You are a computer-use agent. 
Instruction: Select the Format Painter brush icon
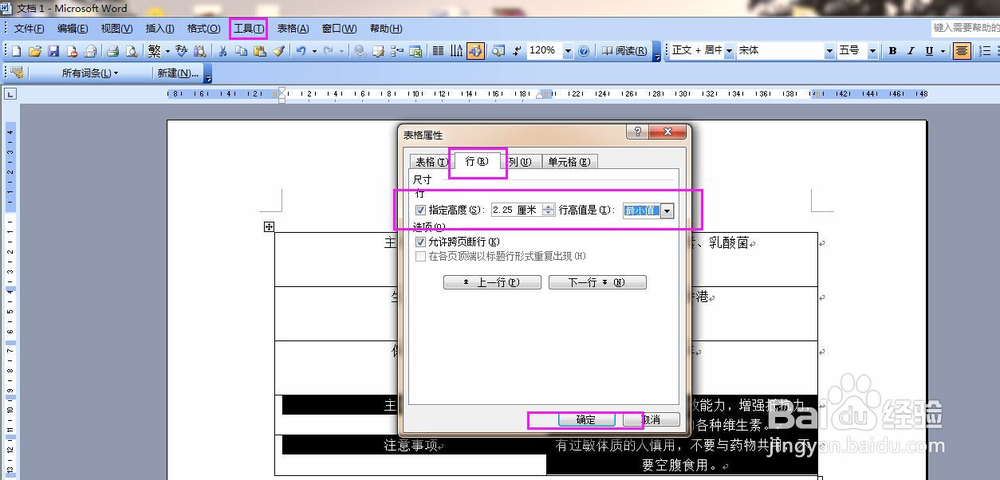click(278, 51)
